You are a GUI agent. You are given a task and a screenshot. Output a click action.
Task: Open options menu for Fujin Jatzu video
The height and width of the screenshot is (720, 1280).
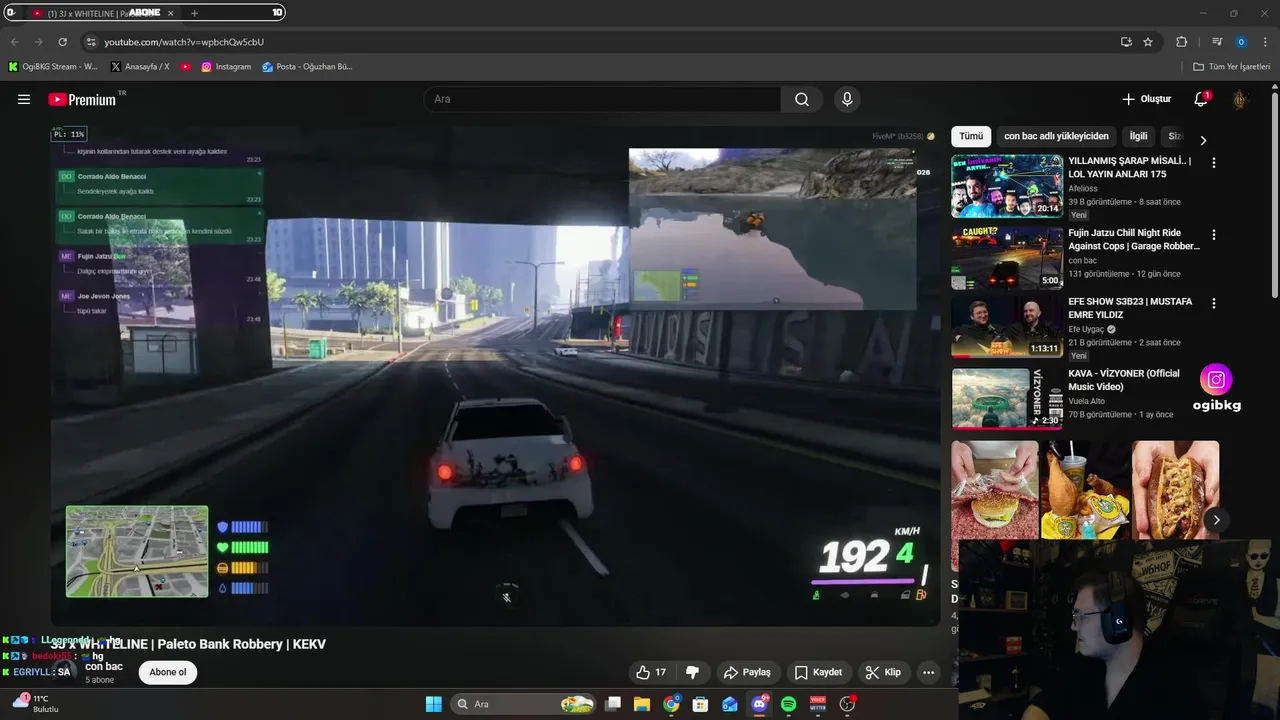(1214, 234)
